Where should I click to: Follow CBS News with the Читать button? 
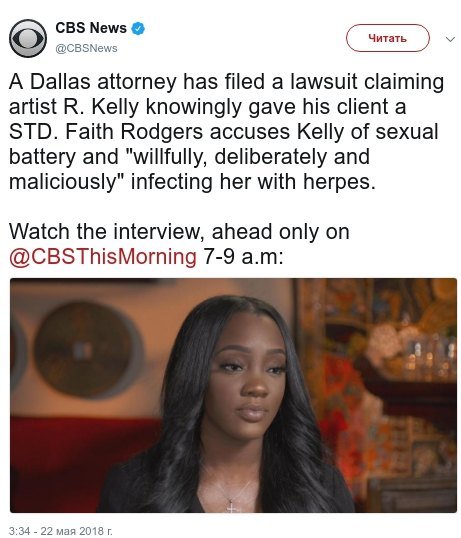pos(388,38)
